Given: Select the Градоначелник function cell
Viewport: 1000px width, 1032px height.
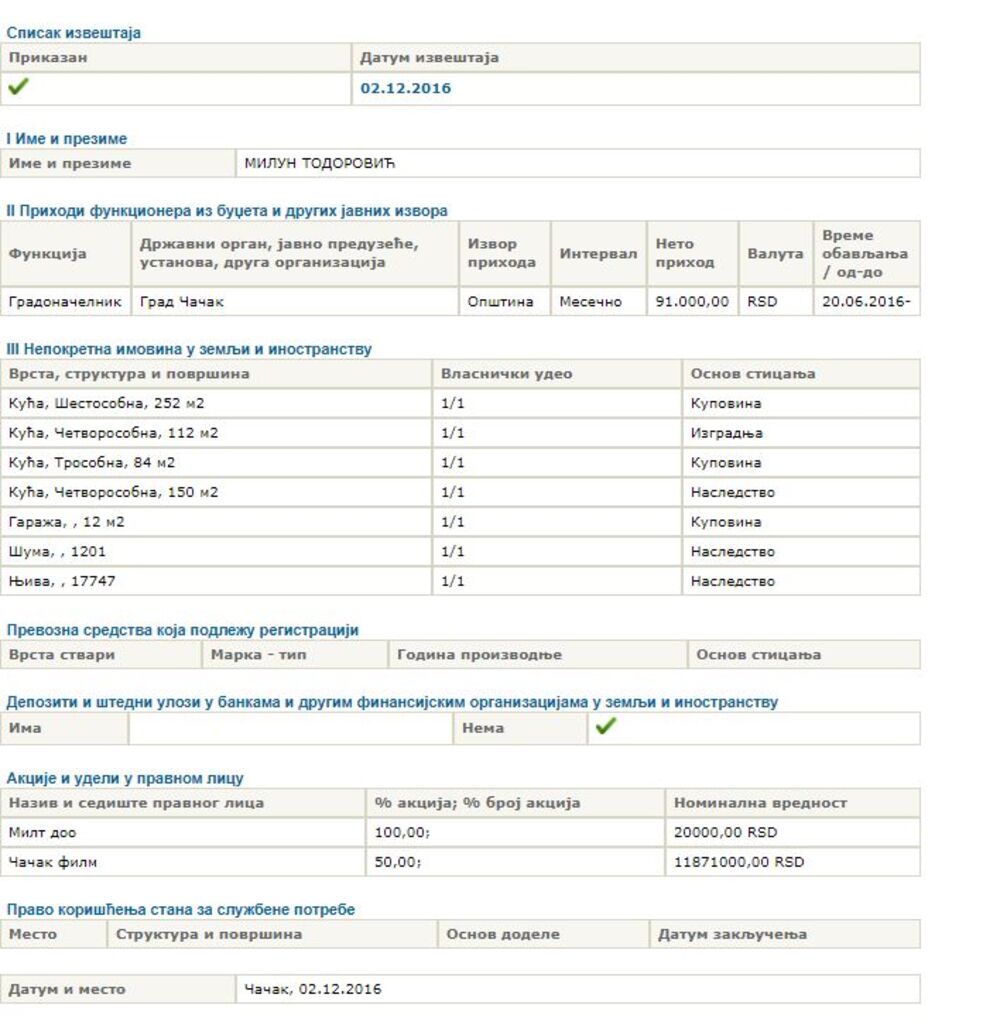Looking at the screenshot, I should point(65,301).
